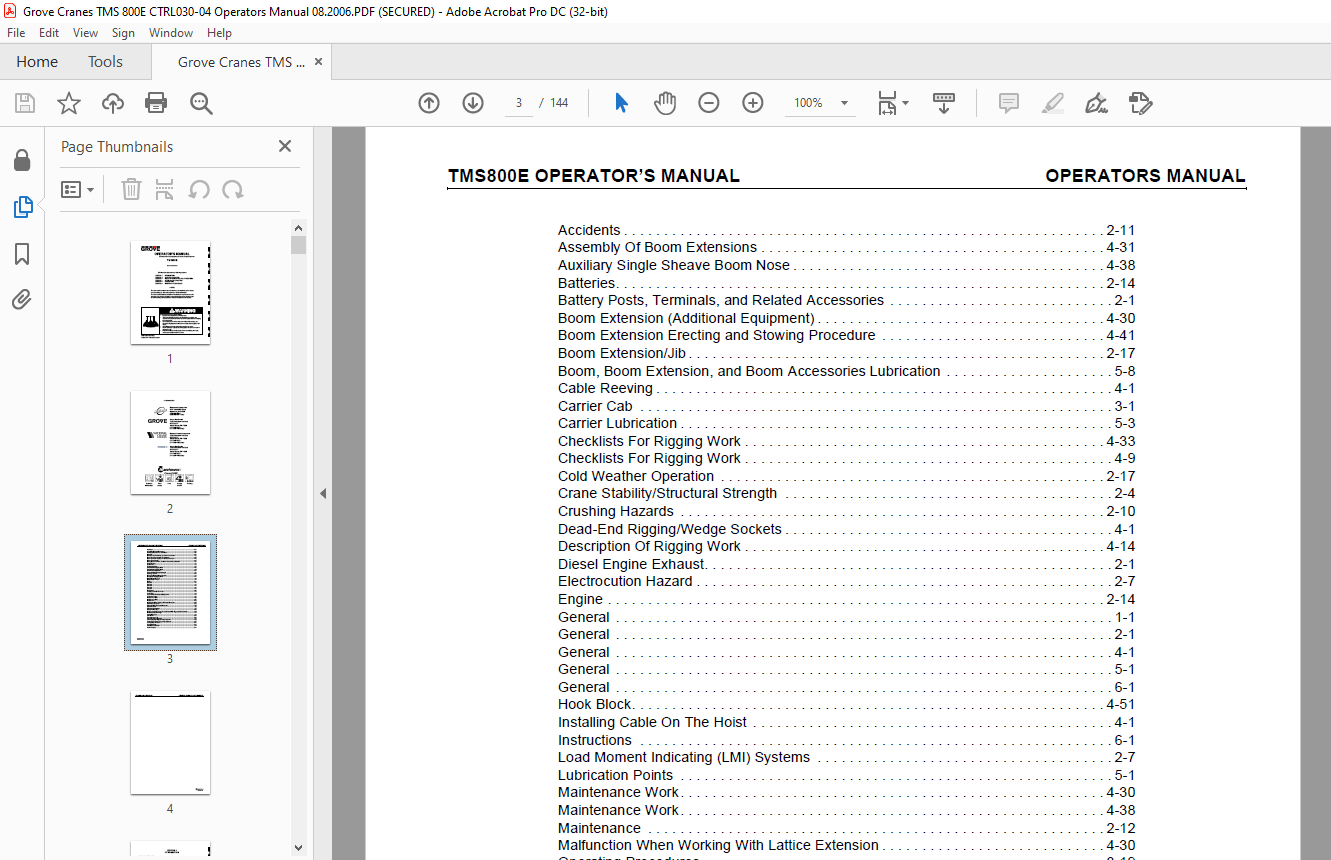Add a comment with the note icon

[x=1009, y=103]
